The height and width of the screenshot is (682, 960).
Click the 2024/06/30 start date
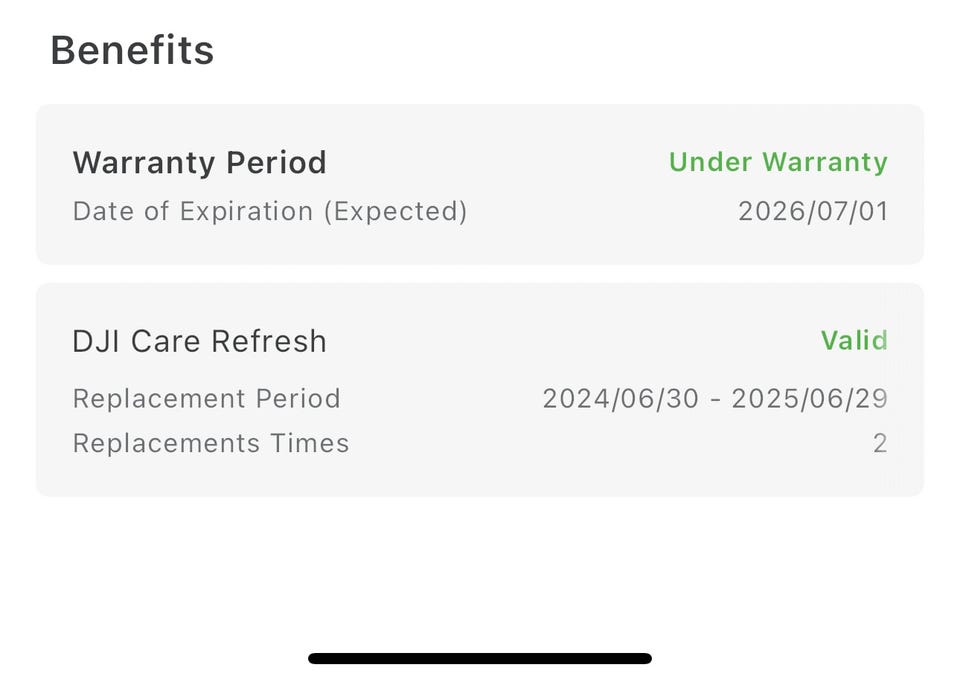[619, 399]
